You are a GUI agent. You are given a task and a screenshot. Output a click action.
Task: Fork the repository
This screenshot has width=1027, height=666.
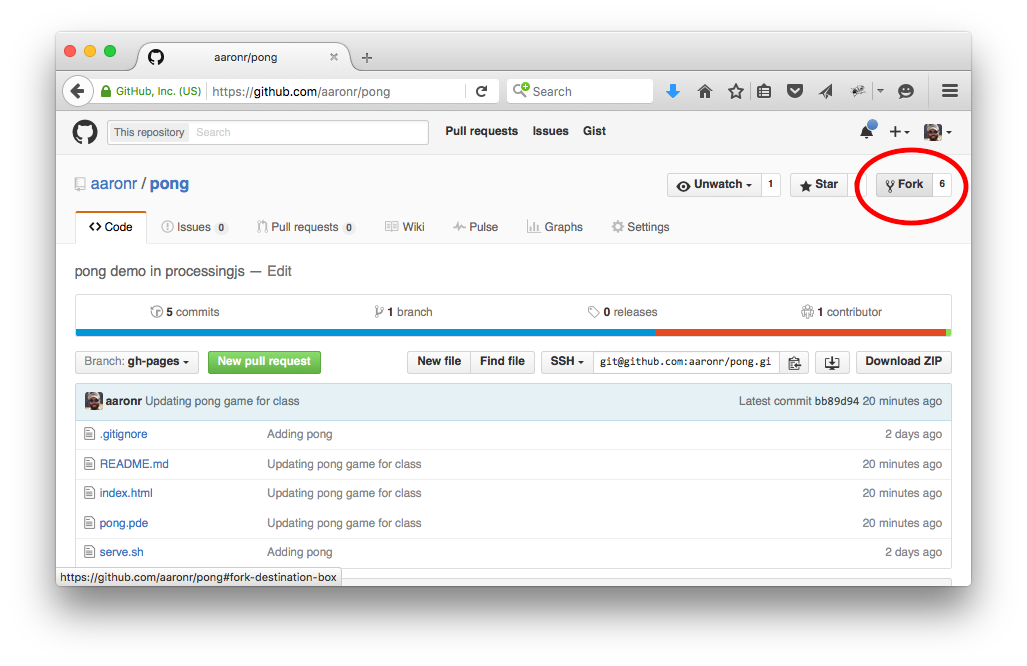tap(905, 185)
